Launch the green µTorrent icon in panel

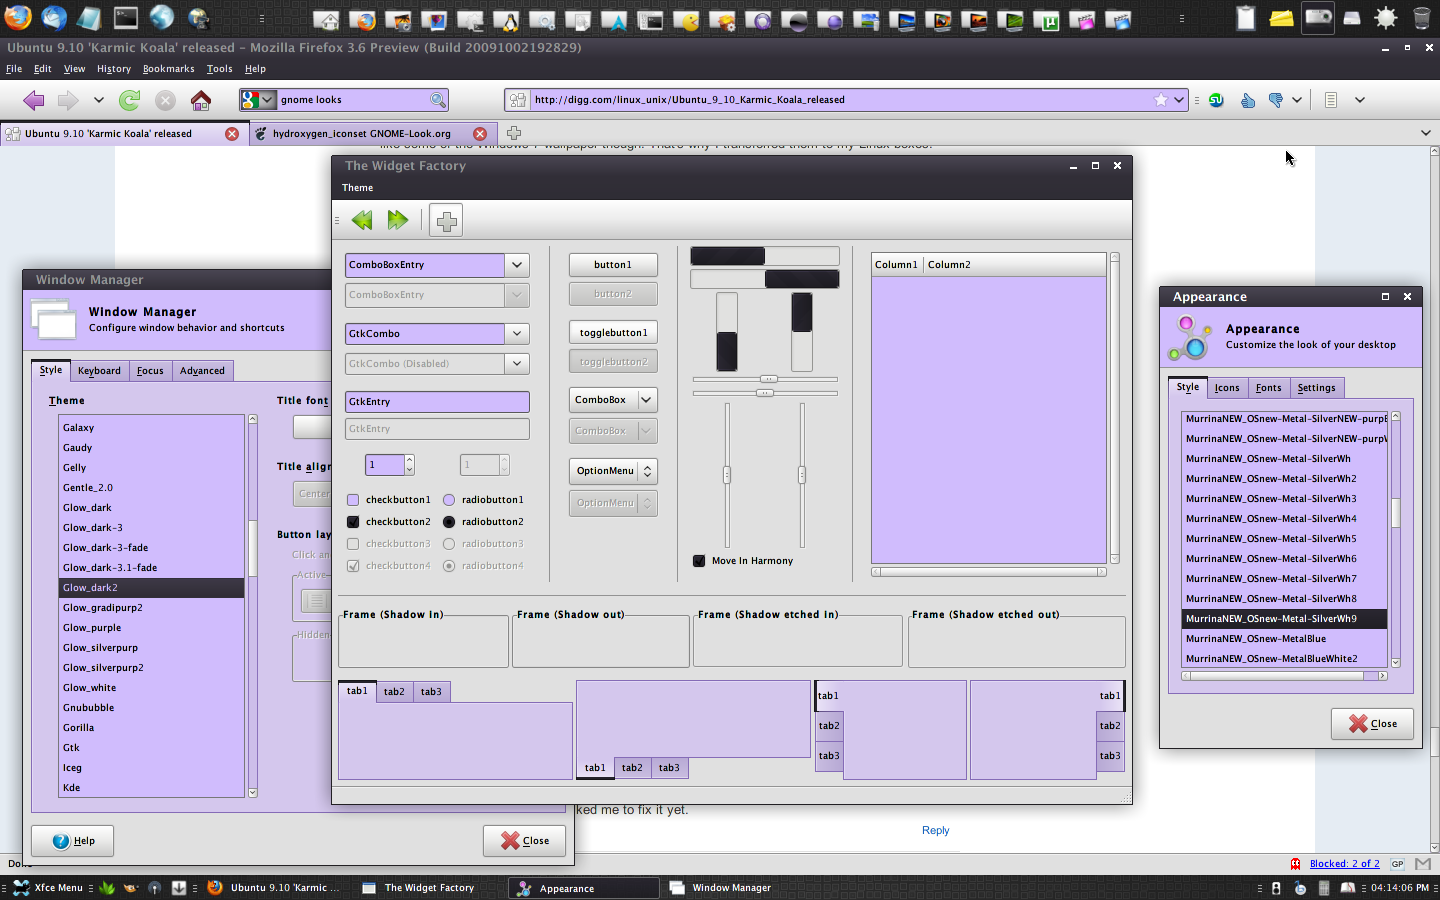point(1046,20)
